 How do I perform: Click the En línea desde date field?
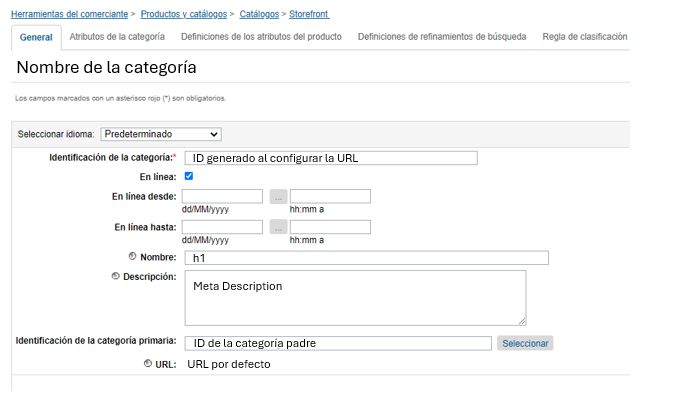pos(222,196)
